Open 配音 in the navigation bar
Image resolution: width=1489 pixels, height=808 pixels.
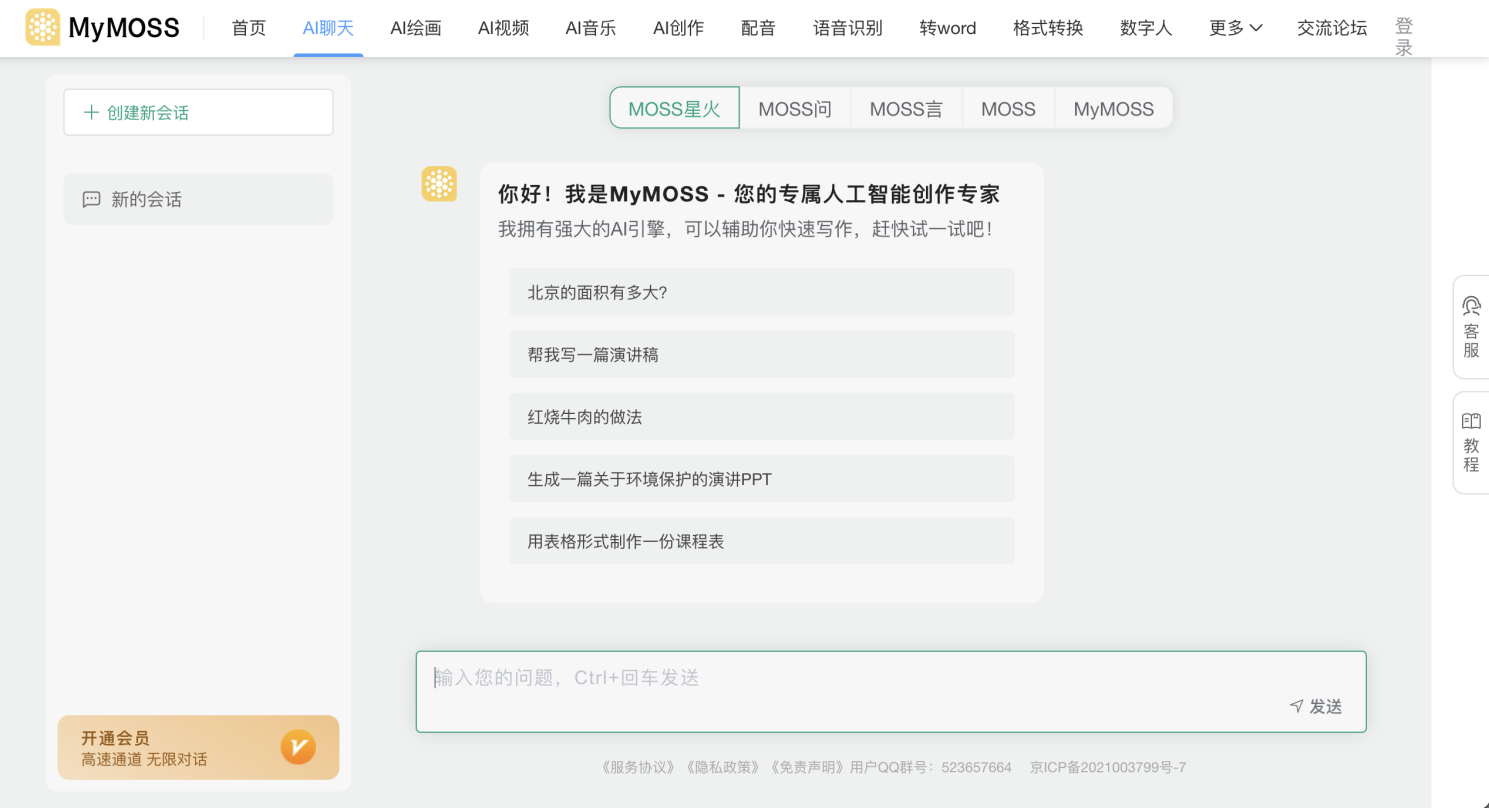coord(759,28)
